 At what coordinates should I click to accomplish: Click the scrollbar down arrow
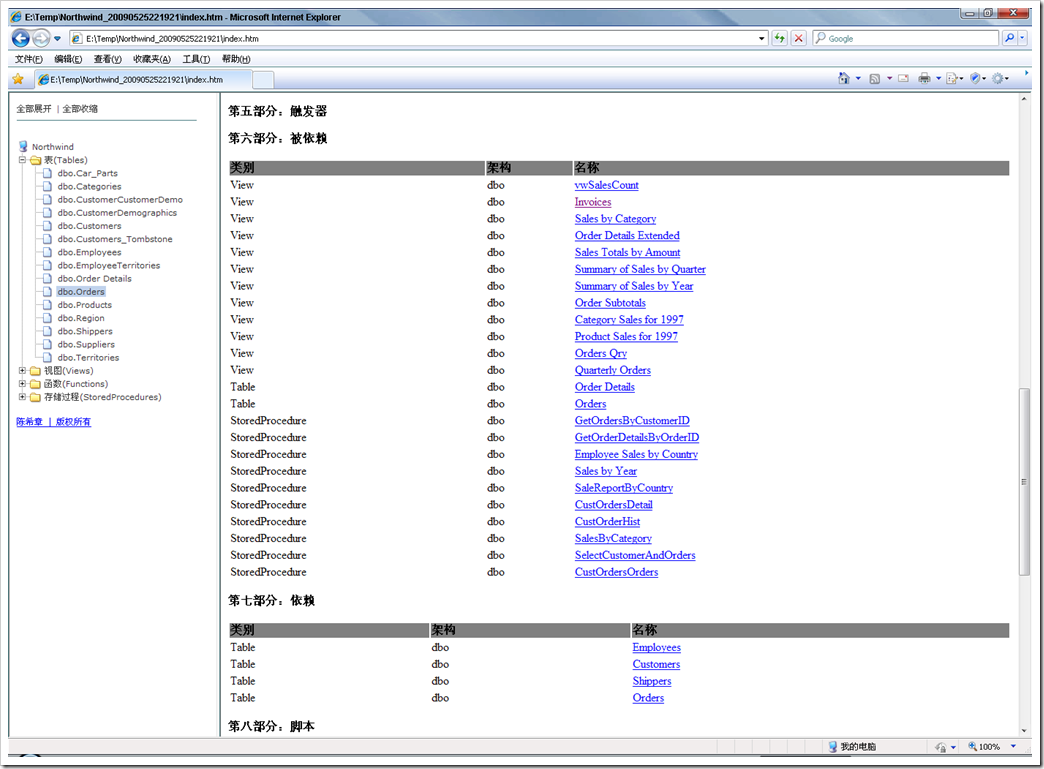click(x=1024, y=730)
